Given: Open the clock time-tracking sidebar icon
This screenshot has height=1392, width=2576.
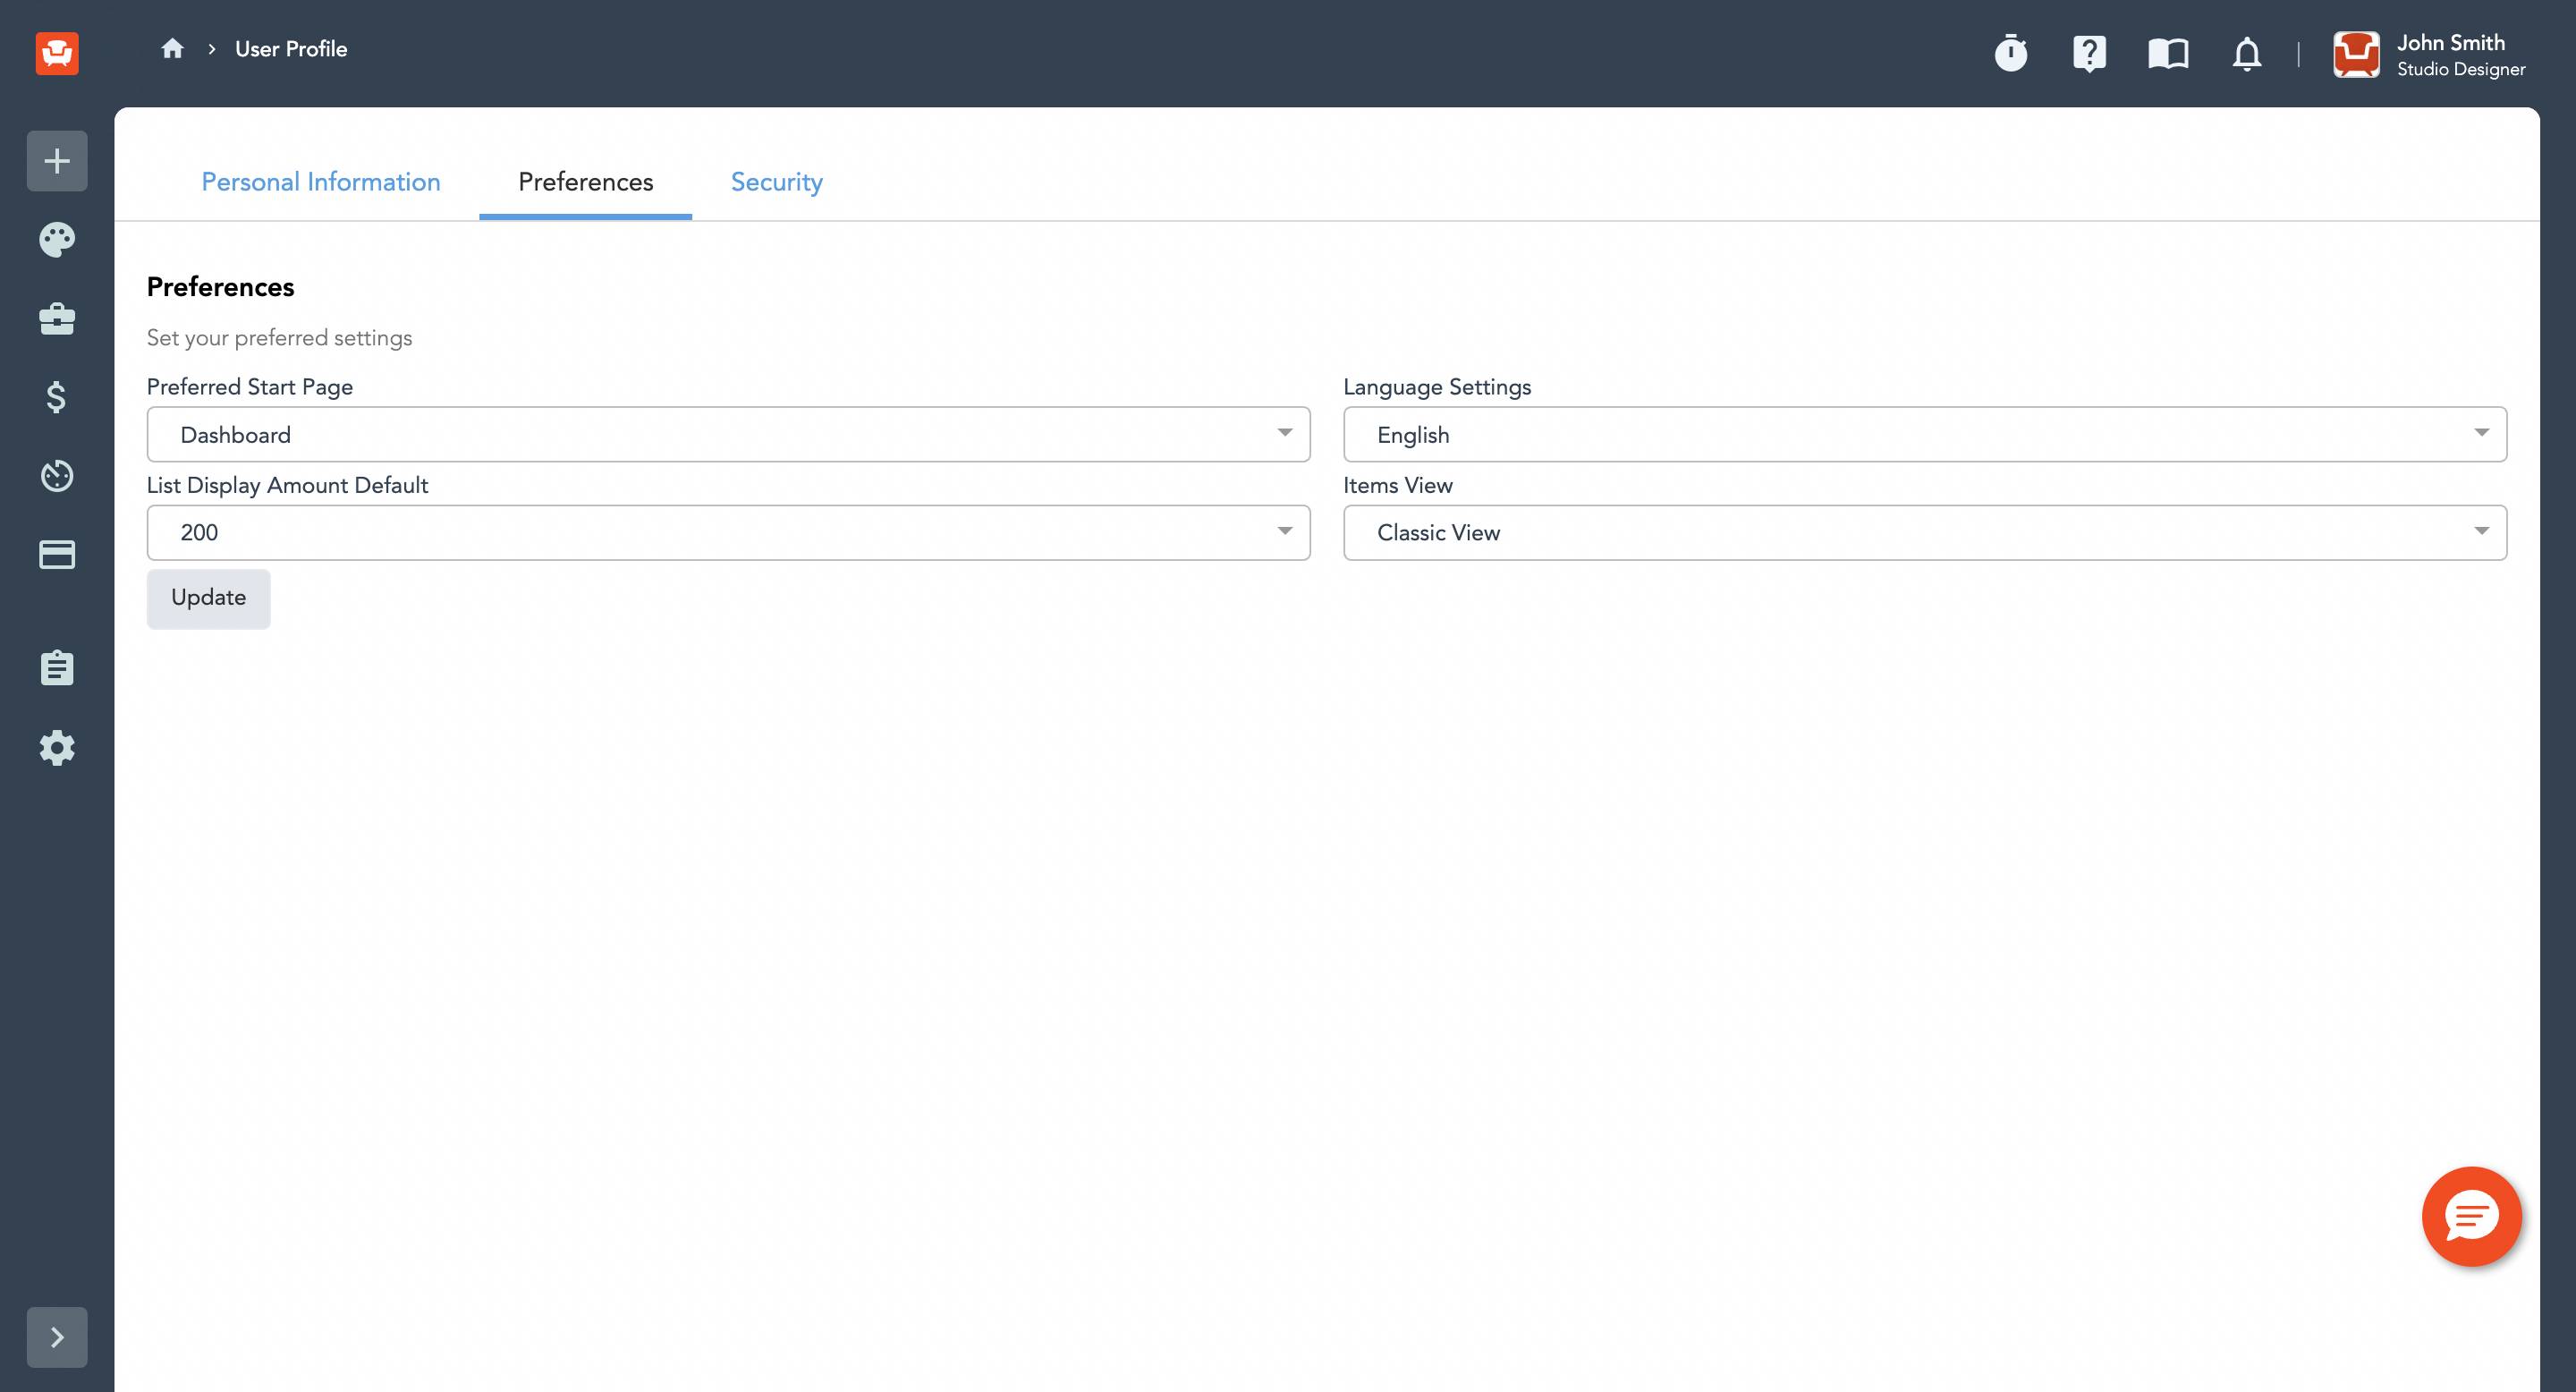Looking at the screenshot, I should [57, 476].
